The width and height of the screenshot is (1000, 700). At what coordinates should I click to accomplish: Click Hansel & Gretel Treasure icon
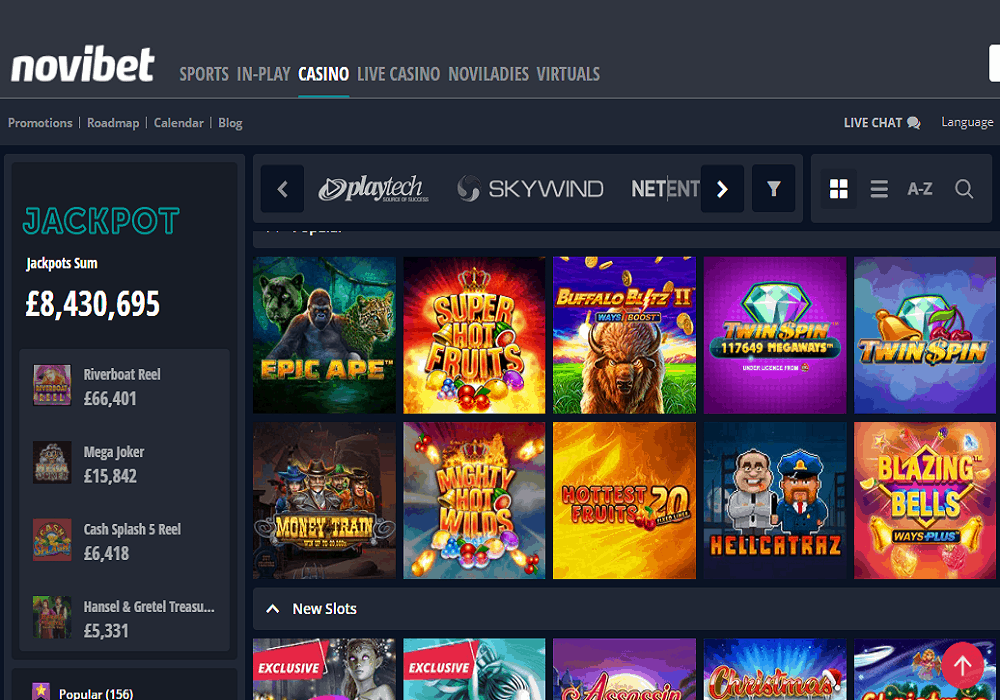(x=52, y=617)
